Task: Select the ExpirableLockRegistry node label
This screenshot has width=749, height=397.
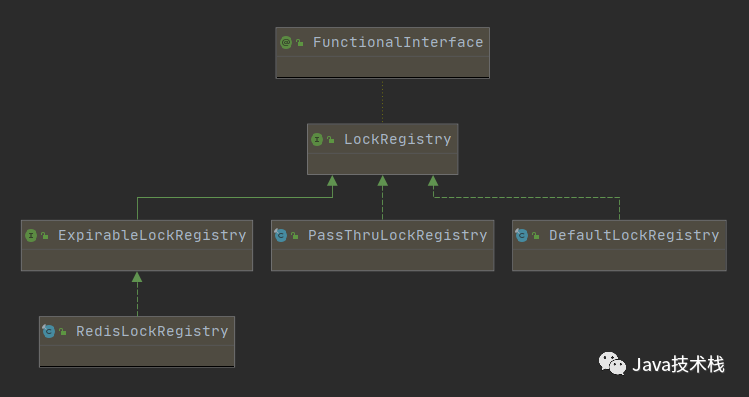Action: [152, 236]
